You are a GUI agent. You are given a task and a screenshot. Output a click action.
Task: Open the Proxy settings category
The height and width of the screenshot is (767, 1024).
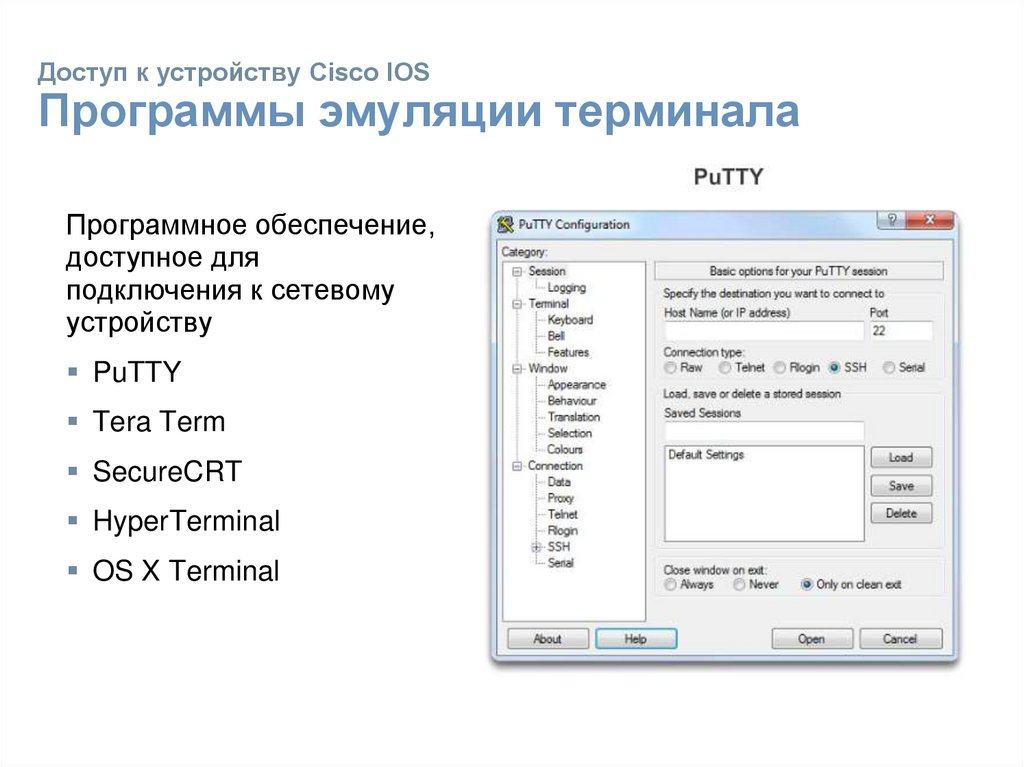(x=560, y=498)
